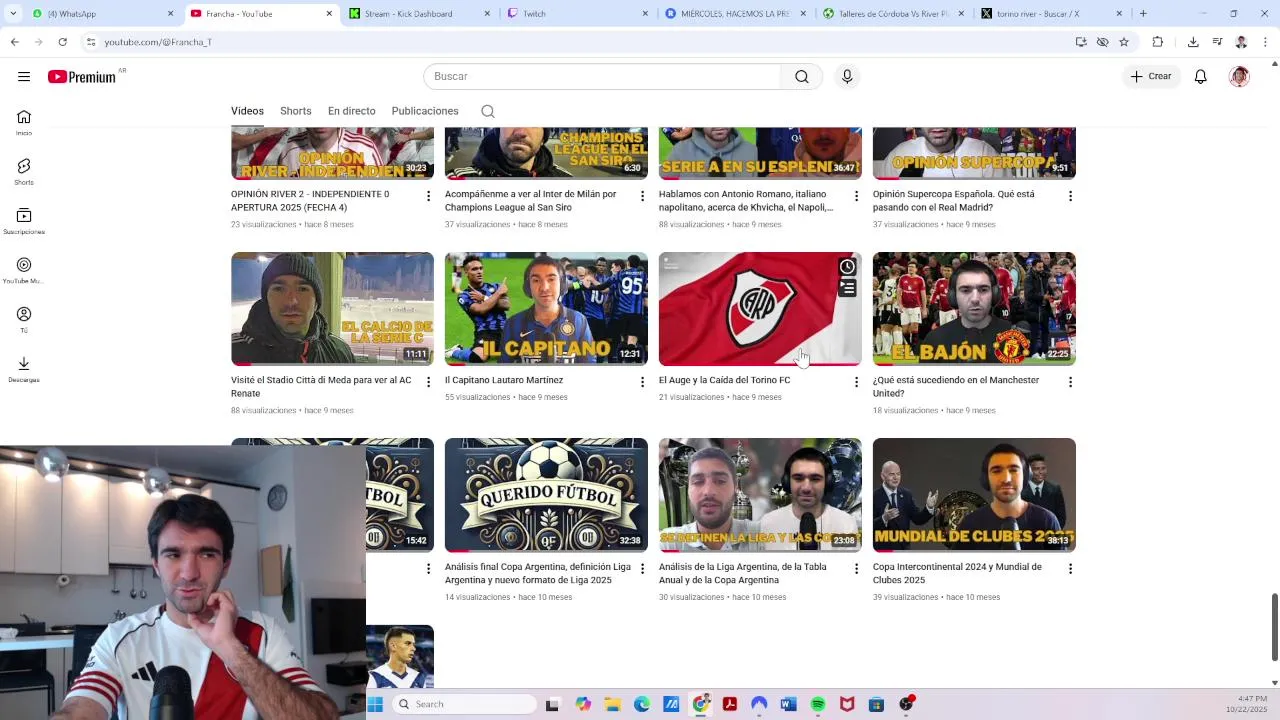1280x720 pixels.
Task: Click the Crear button
Action: coord(1151,76)
